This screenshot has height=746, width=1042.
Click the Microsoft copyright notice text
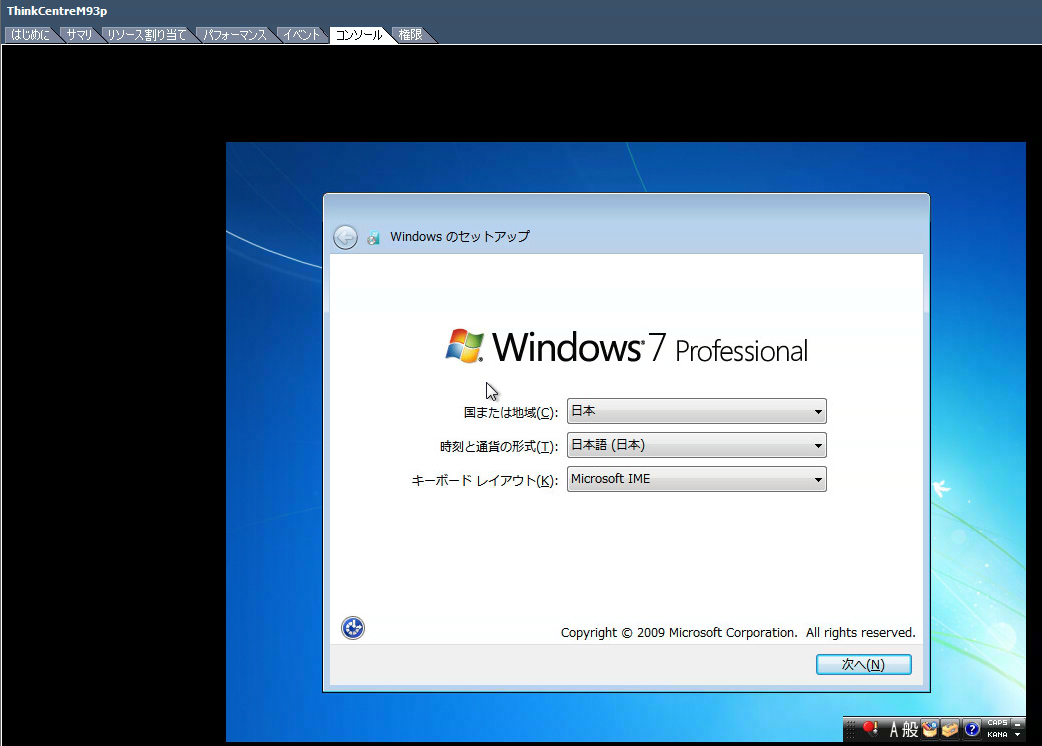(738, 632)
